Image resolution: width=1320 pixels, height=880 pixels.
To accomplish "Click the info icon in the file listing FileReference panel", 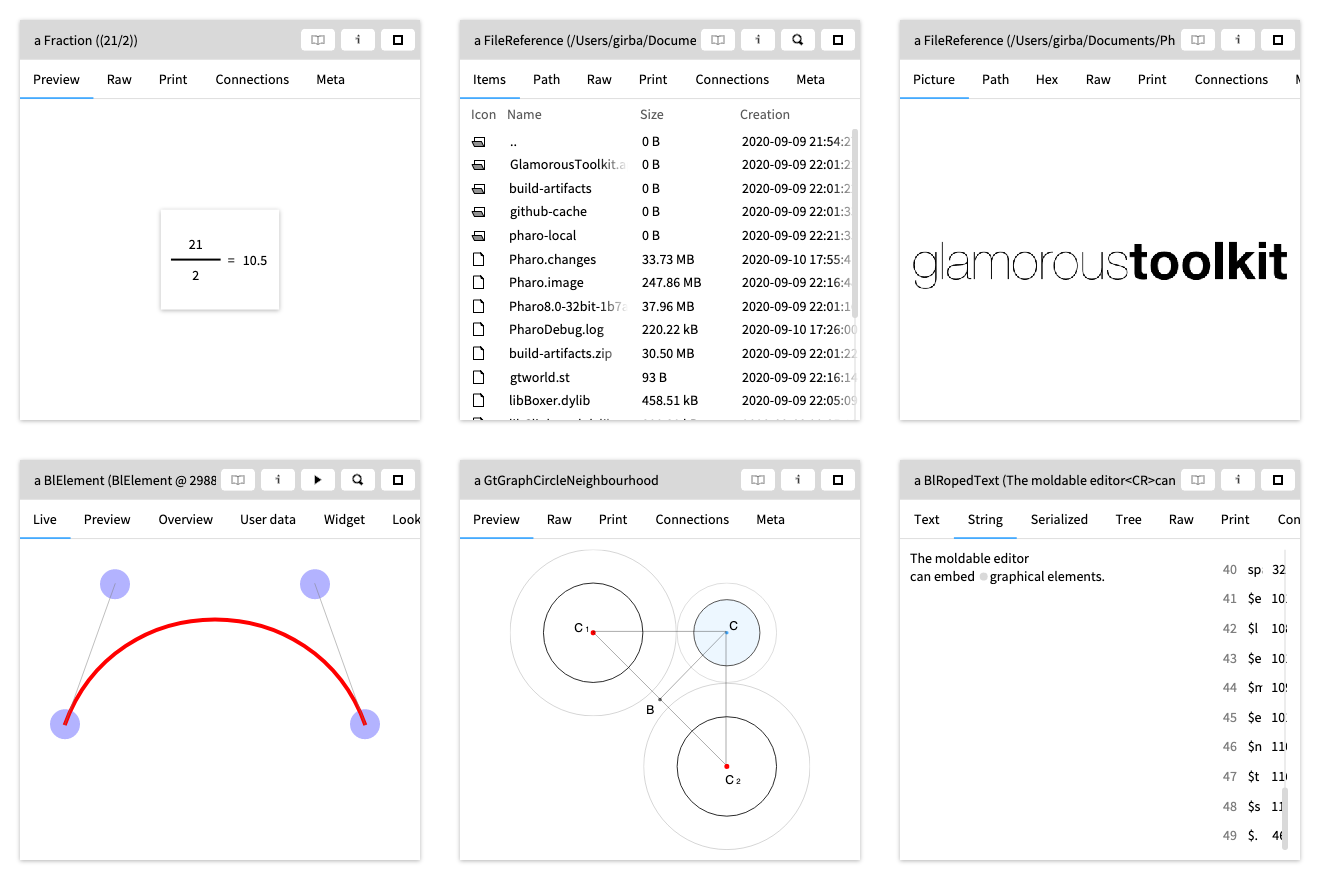I will [758, 40].
